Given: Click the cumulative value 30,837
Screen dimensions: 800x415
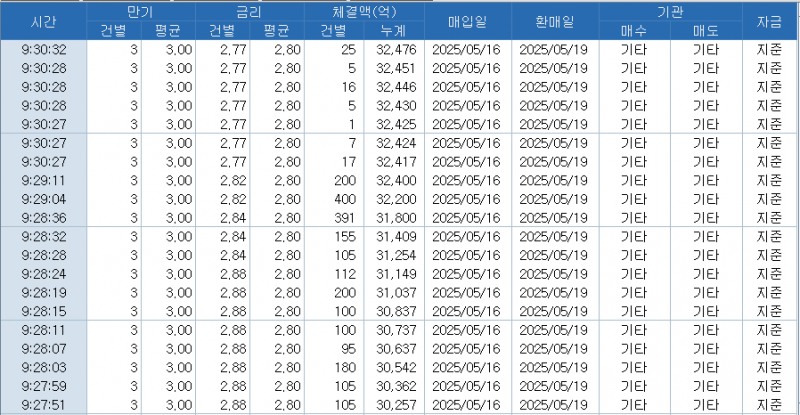Looking at the screenshot, I should point(396,311).
